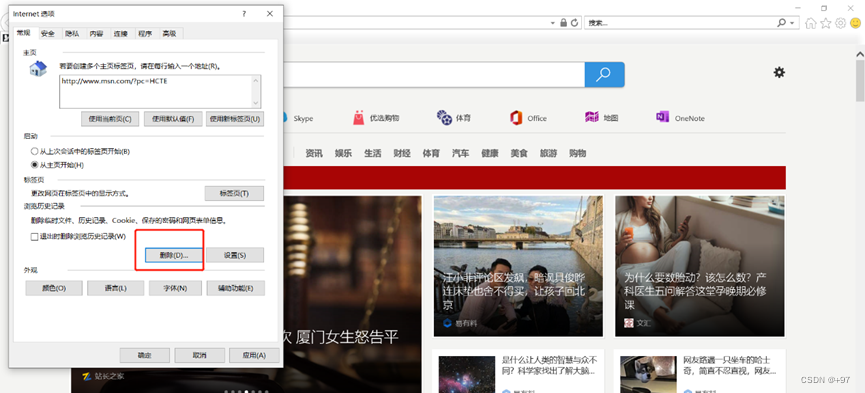Open 字体(N) appearance button

(175, 288)
